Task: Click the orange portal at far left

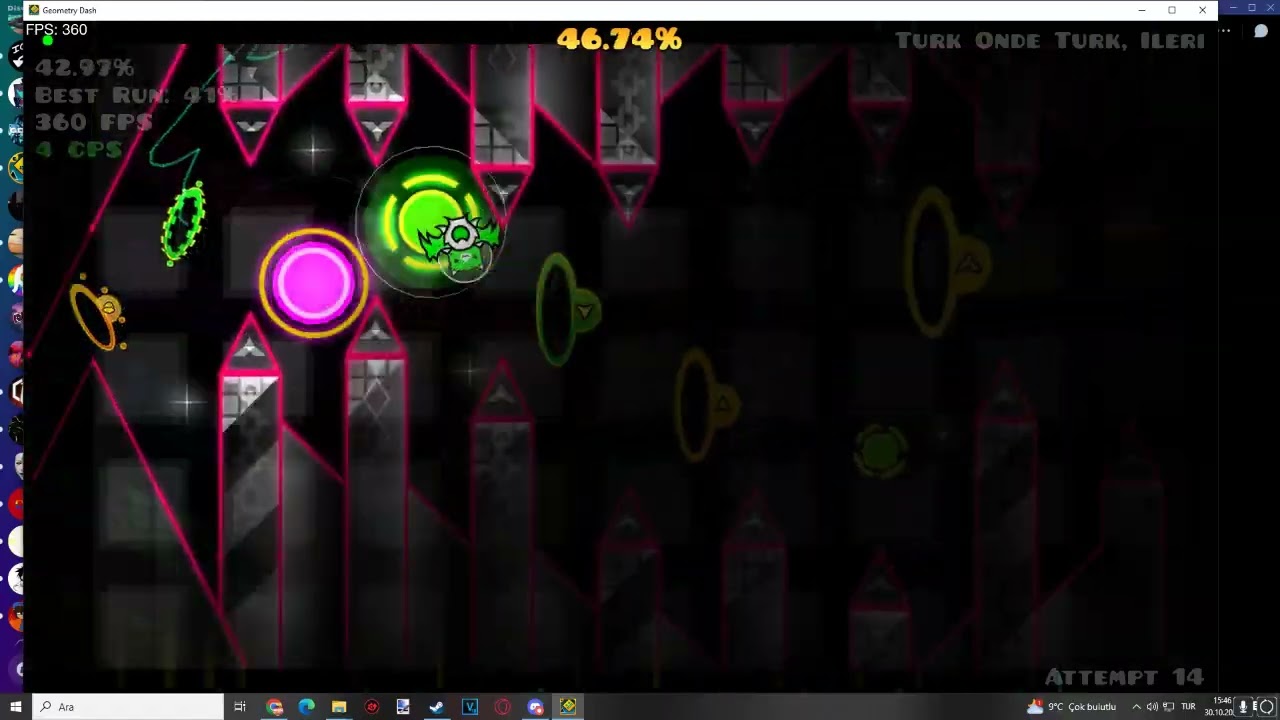Action: tap(99, 314)
